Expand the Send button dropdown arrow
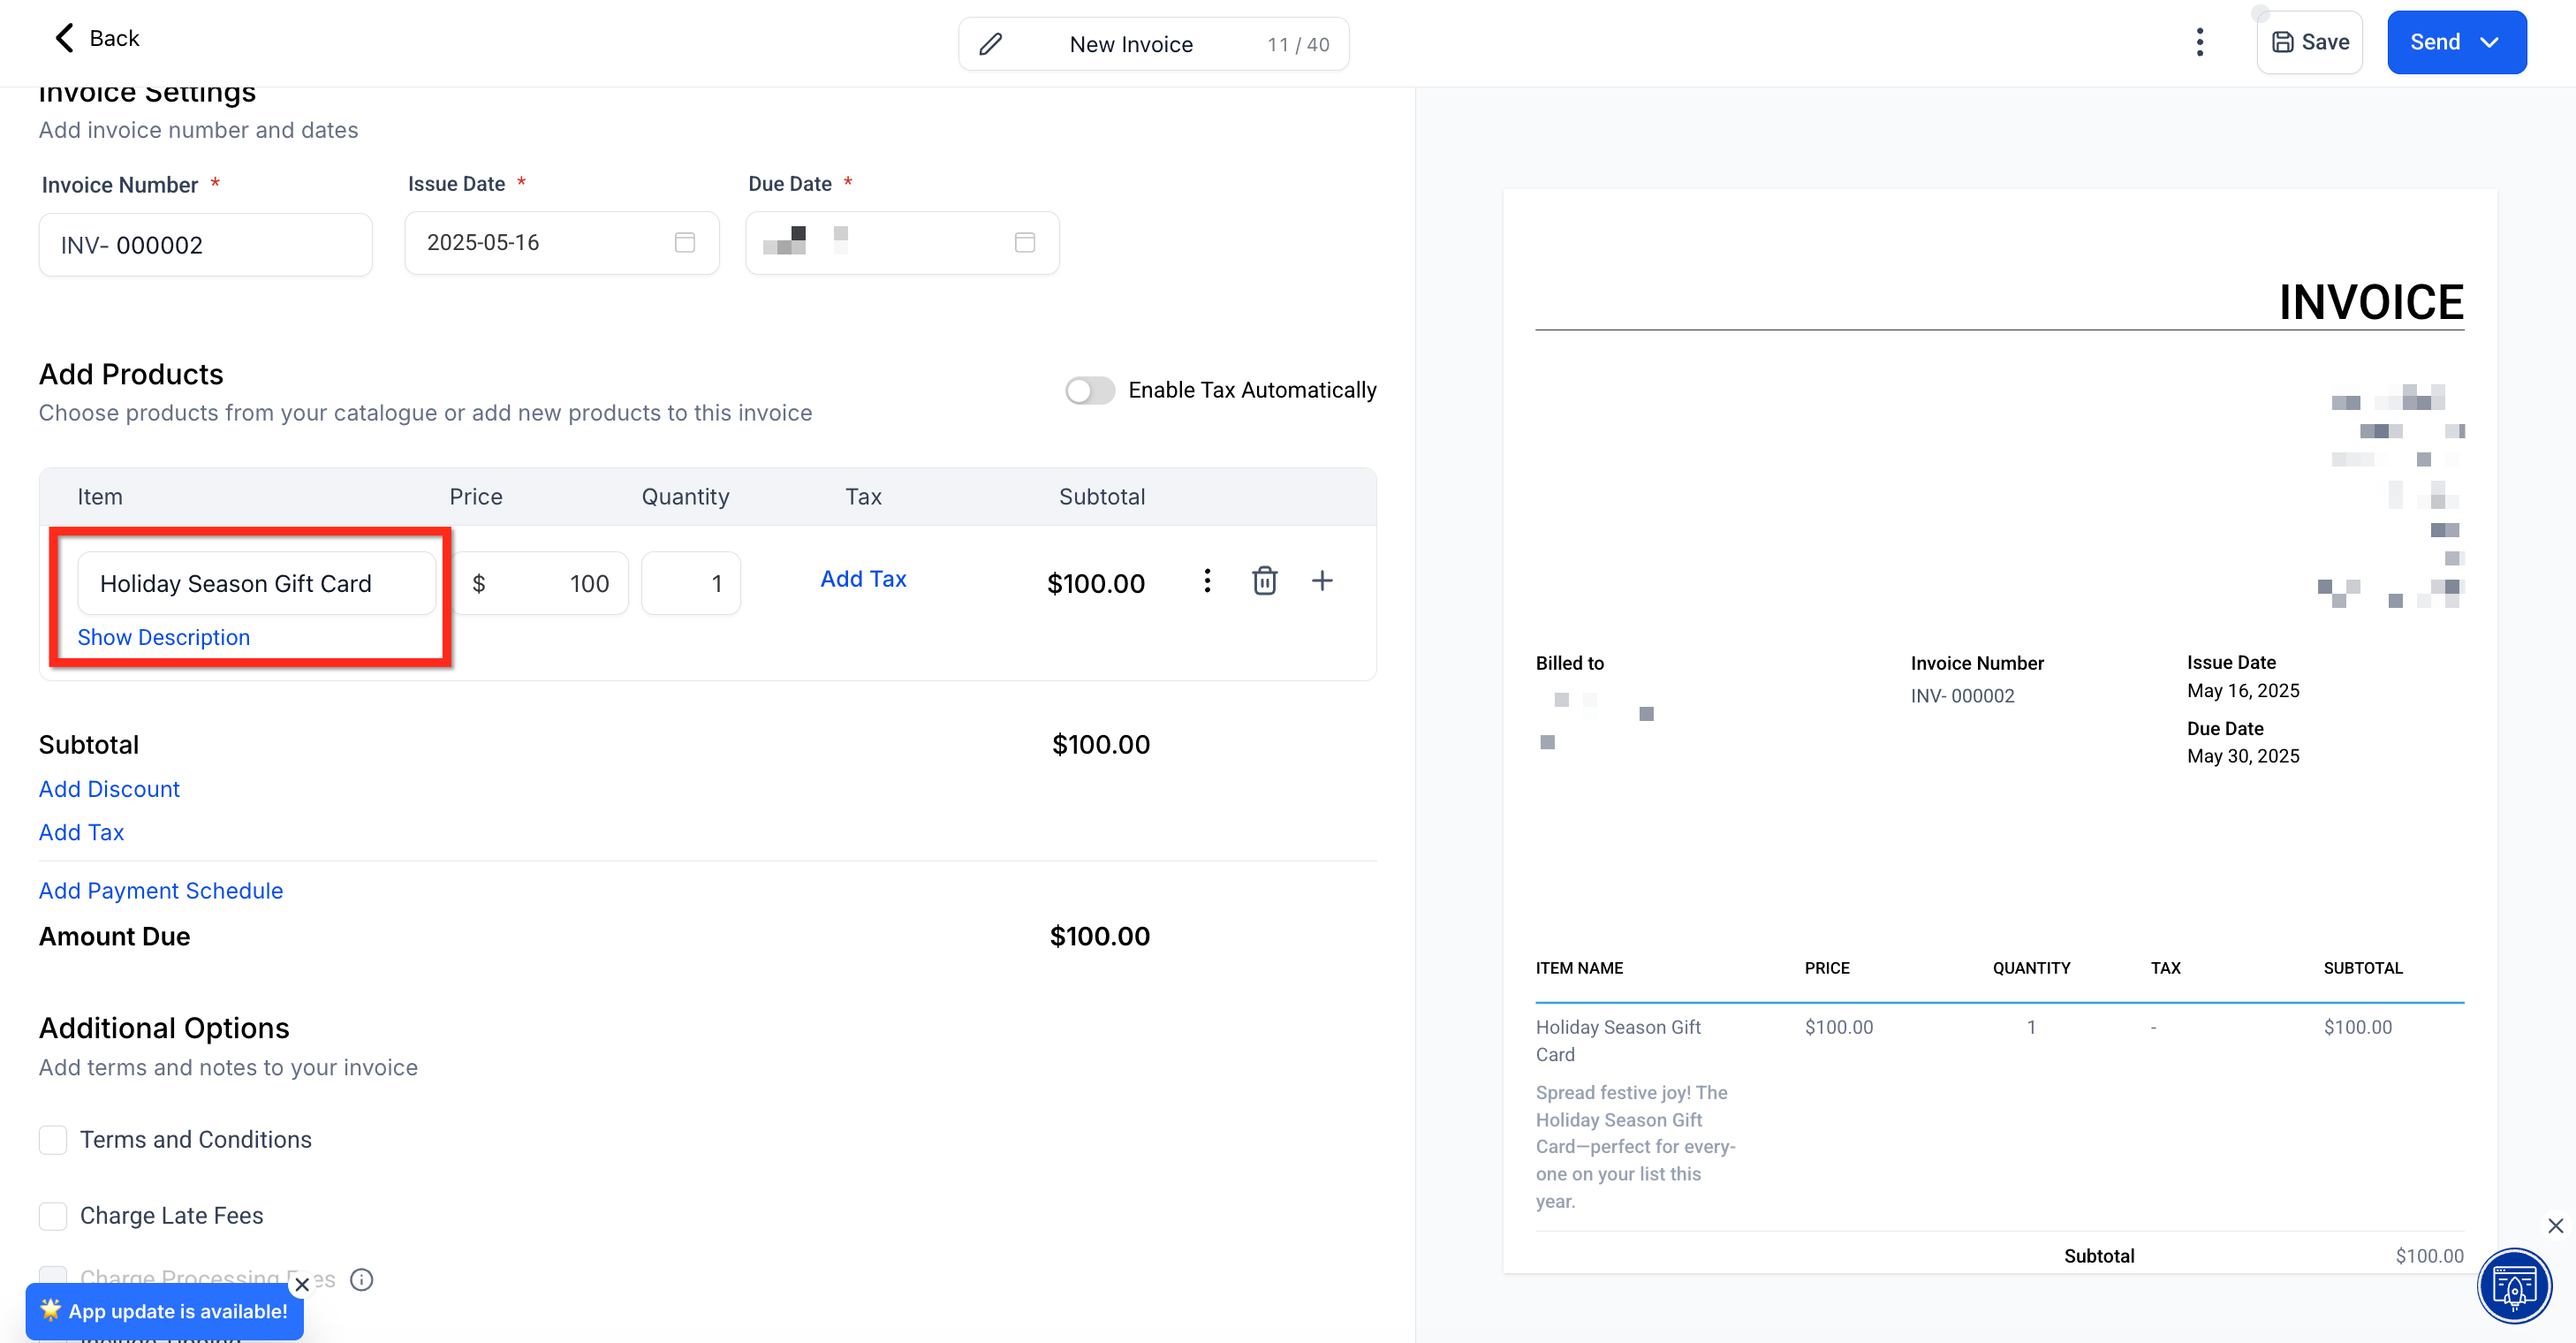This screenshot has width=2576, height=1343. (2489, 42)
